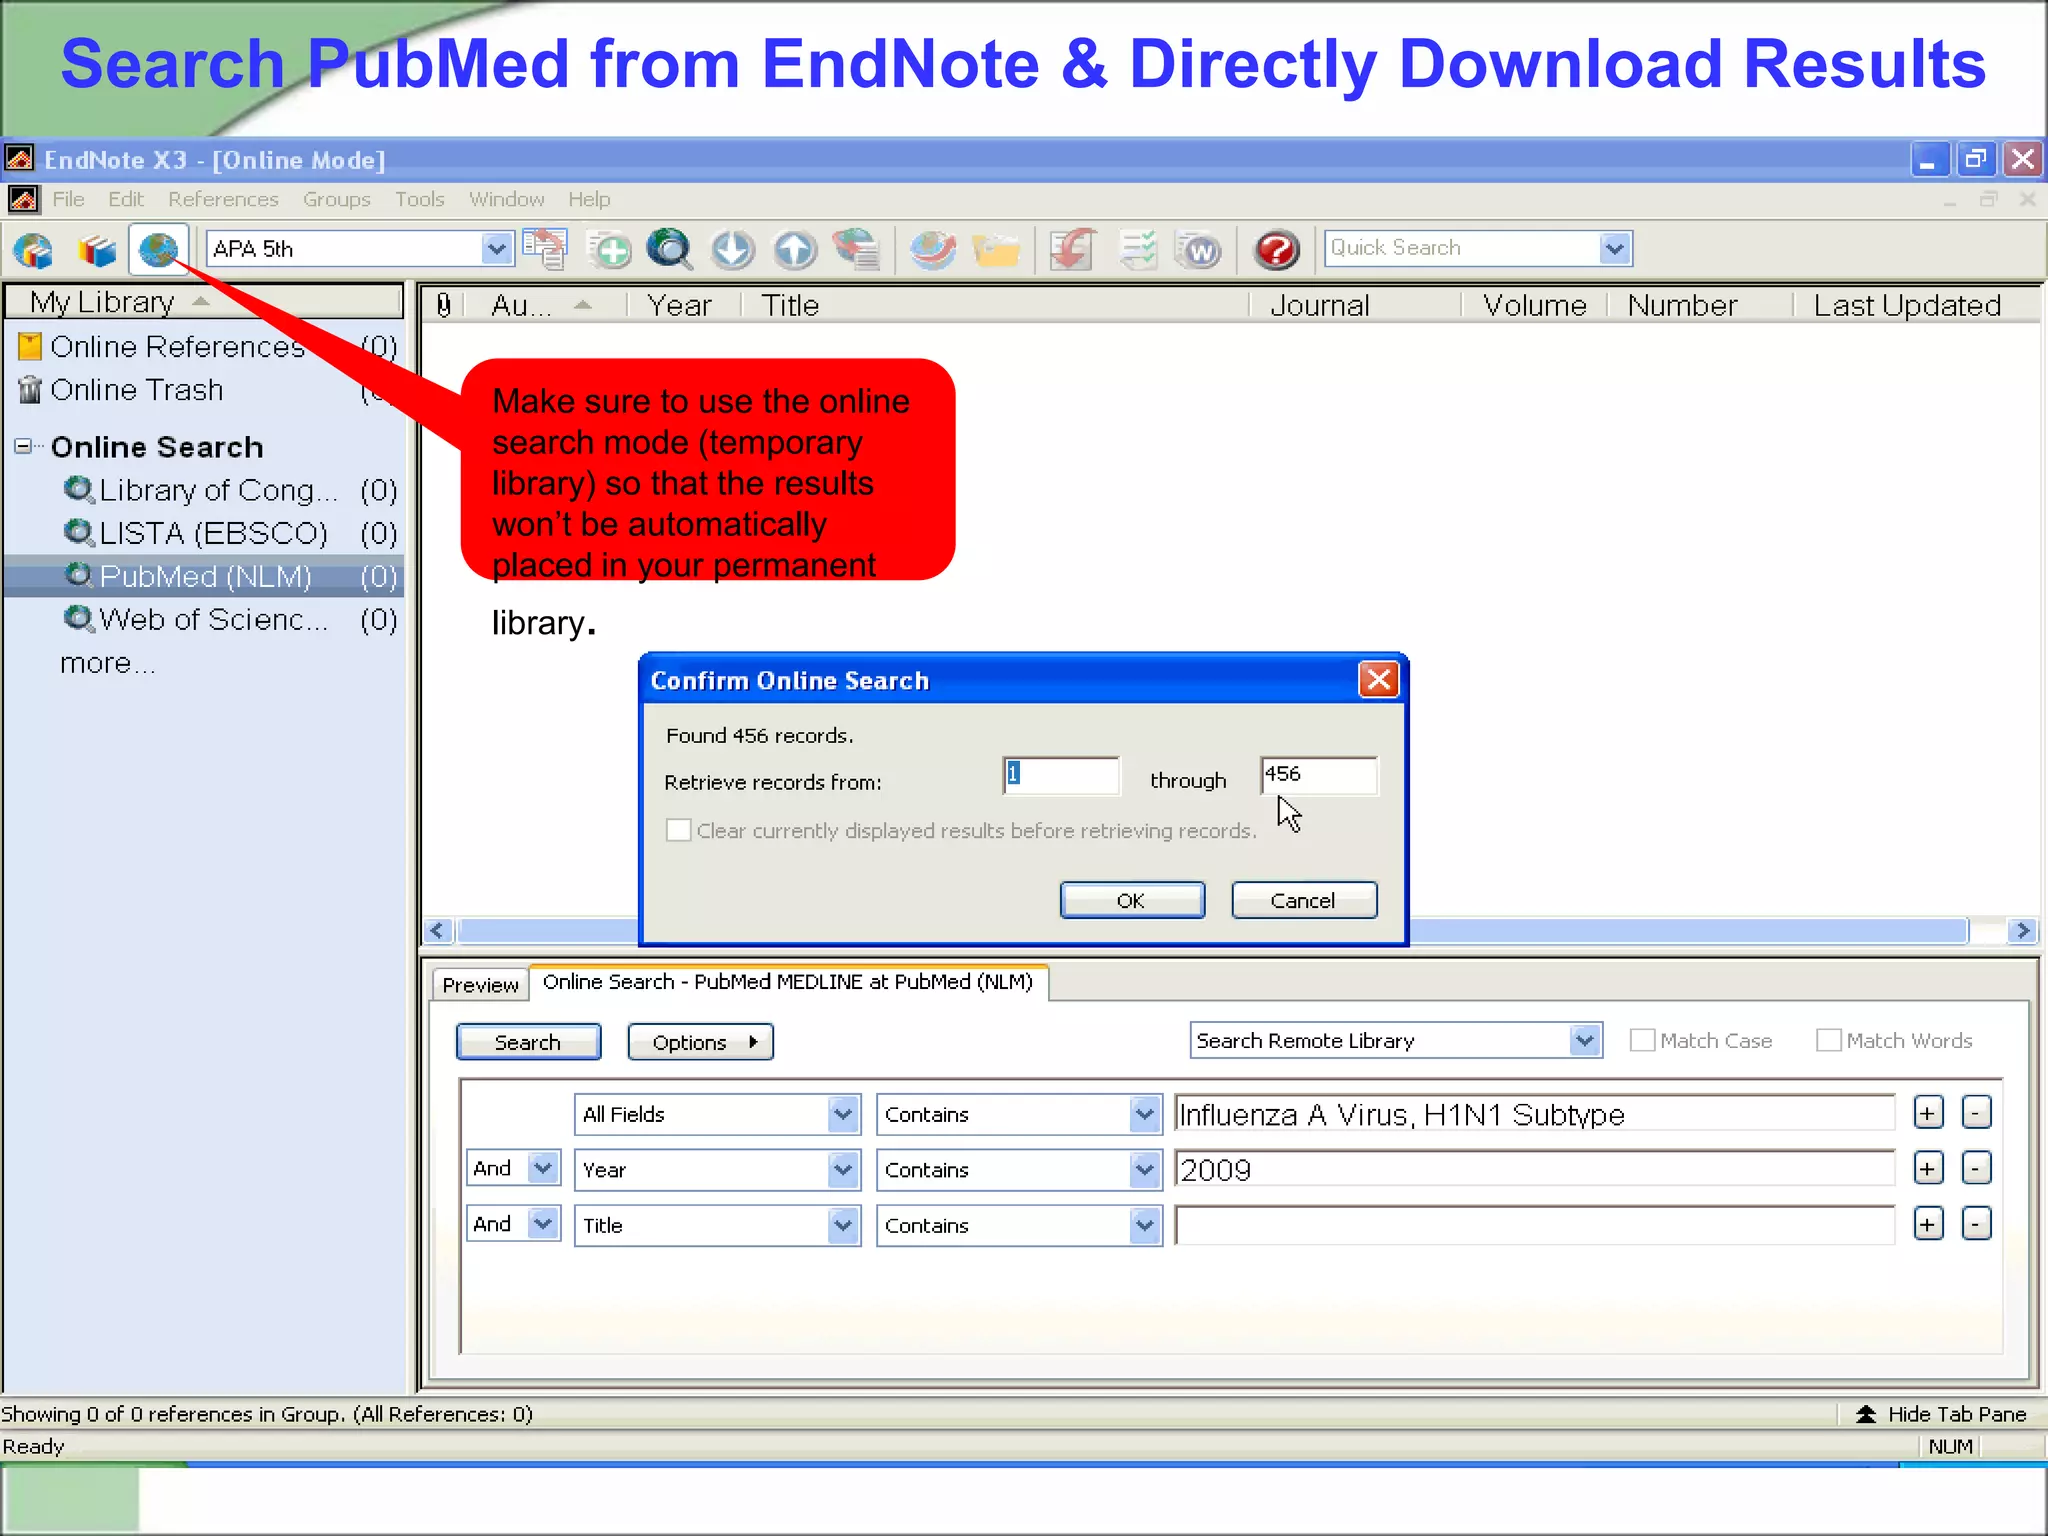Open the File menu
Viewport: 2048px width, 1536px height.
coord(68,199)
